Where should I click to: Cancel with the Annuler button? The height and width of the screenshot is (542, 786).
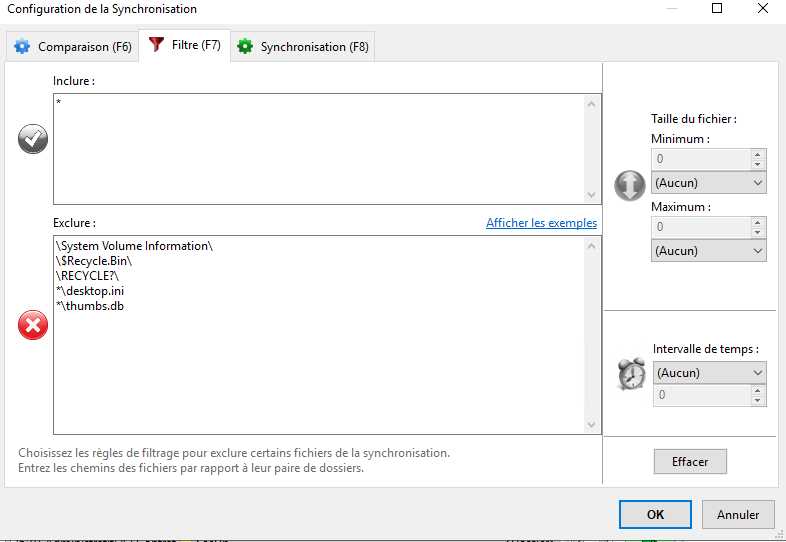(738, 514)
